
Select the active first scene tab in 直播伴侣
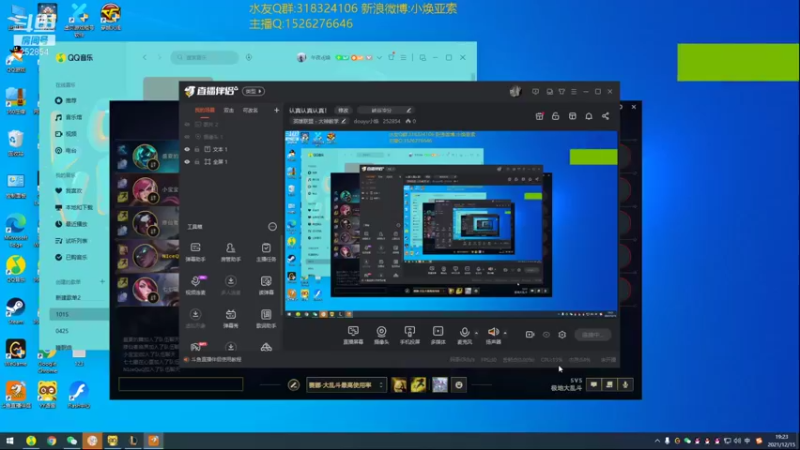coord(205,110)
